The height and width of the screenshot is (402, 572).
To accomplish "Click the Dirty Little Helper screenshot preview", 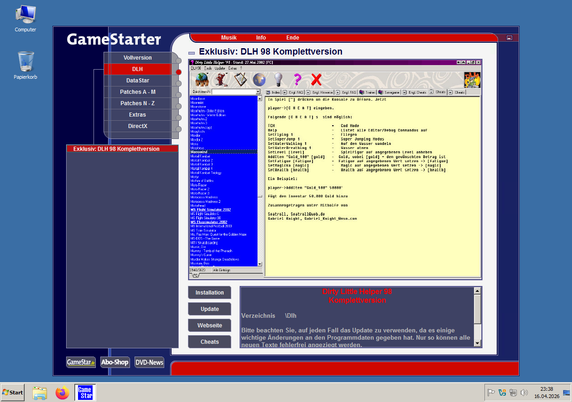I will [335, 169].
